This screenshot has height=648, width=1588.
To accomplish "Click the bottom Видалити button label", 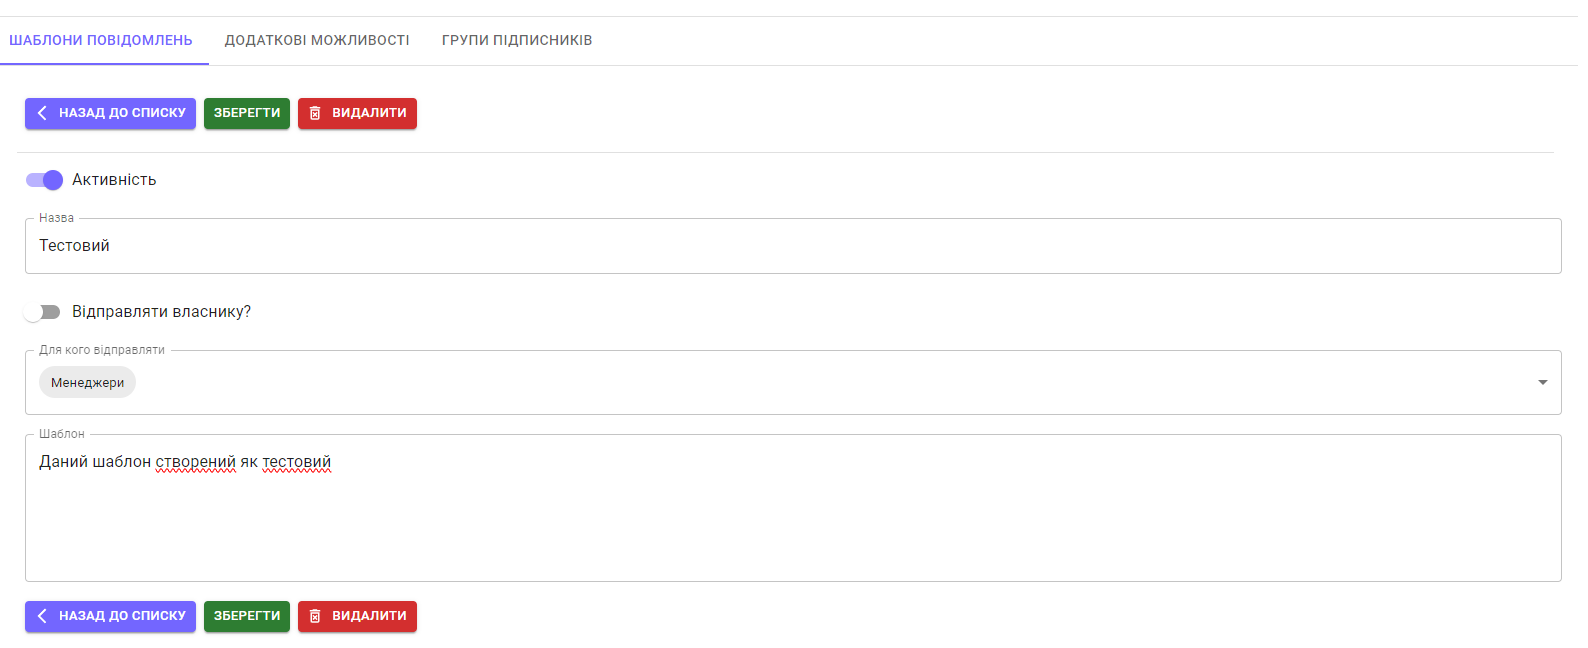I will tap(369, 616).
